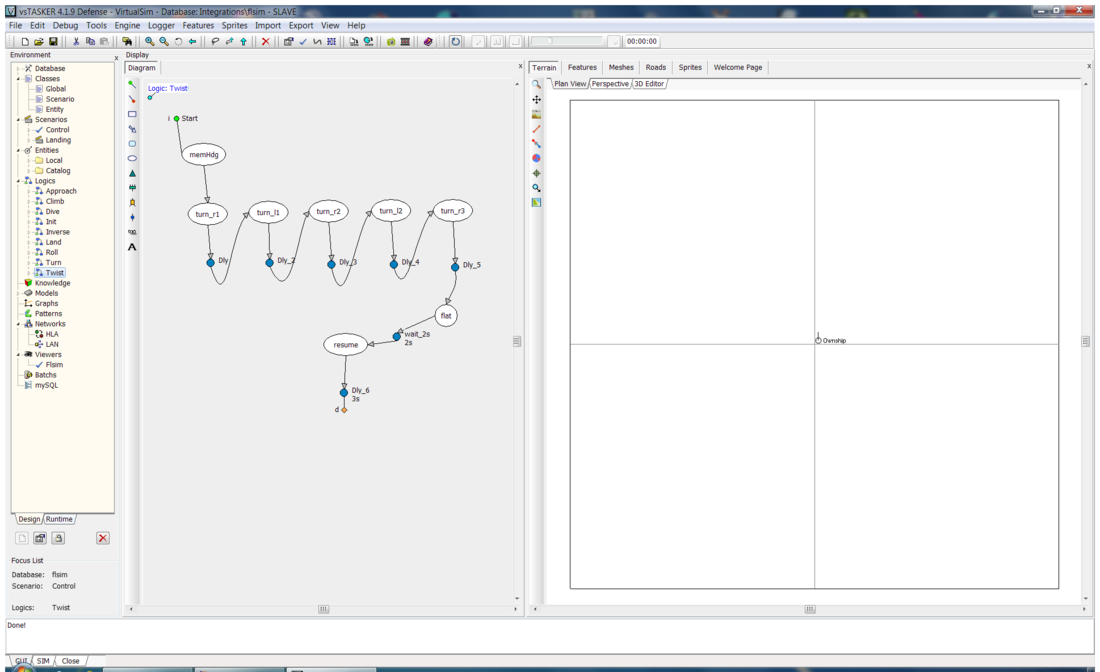
Task: Click the zoom in magnifier in toolbar
Action: pos(149,42)
